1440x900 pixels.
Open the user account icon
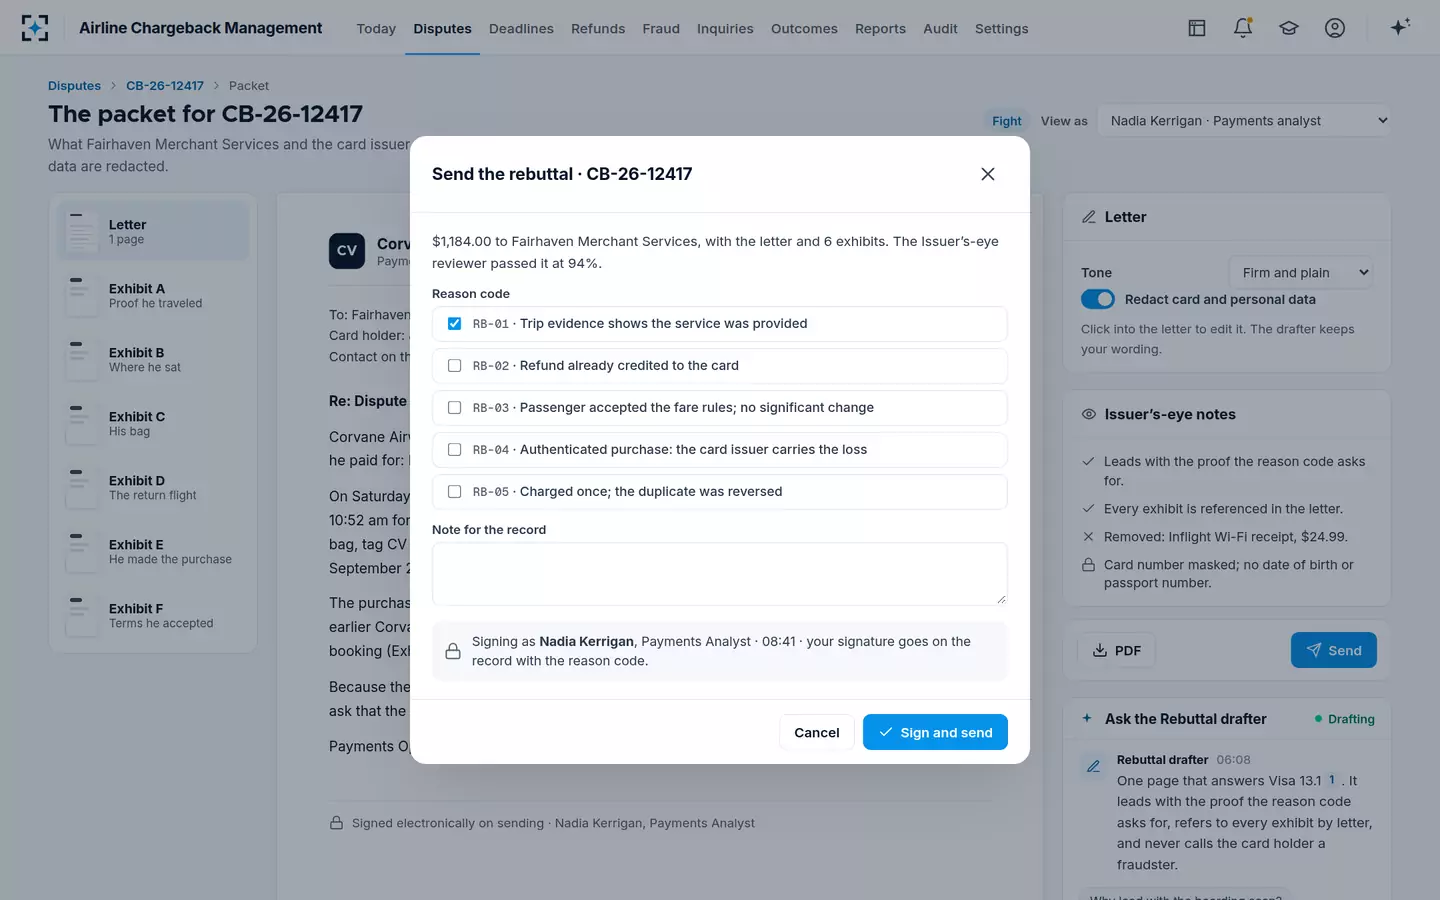[x=1335, y=28]
